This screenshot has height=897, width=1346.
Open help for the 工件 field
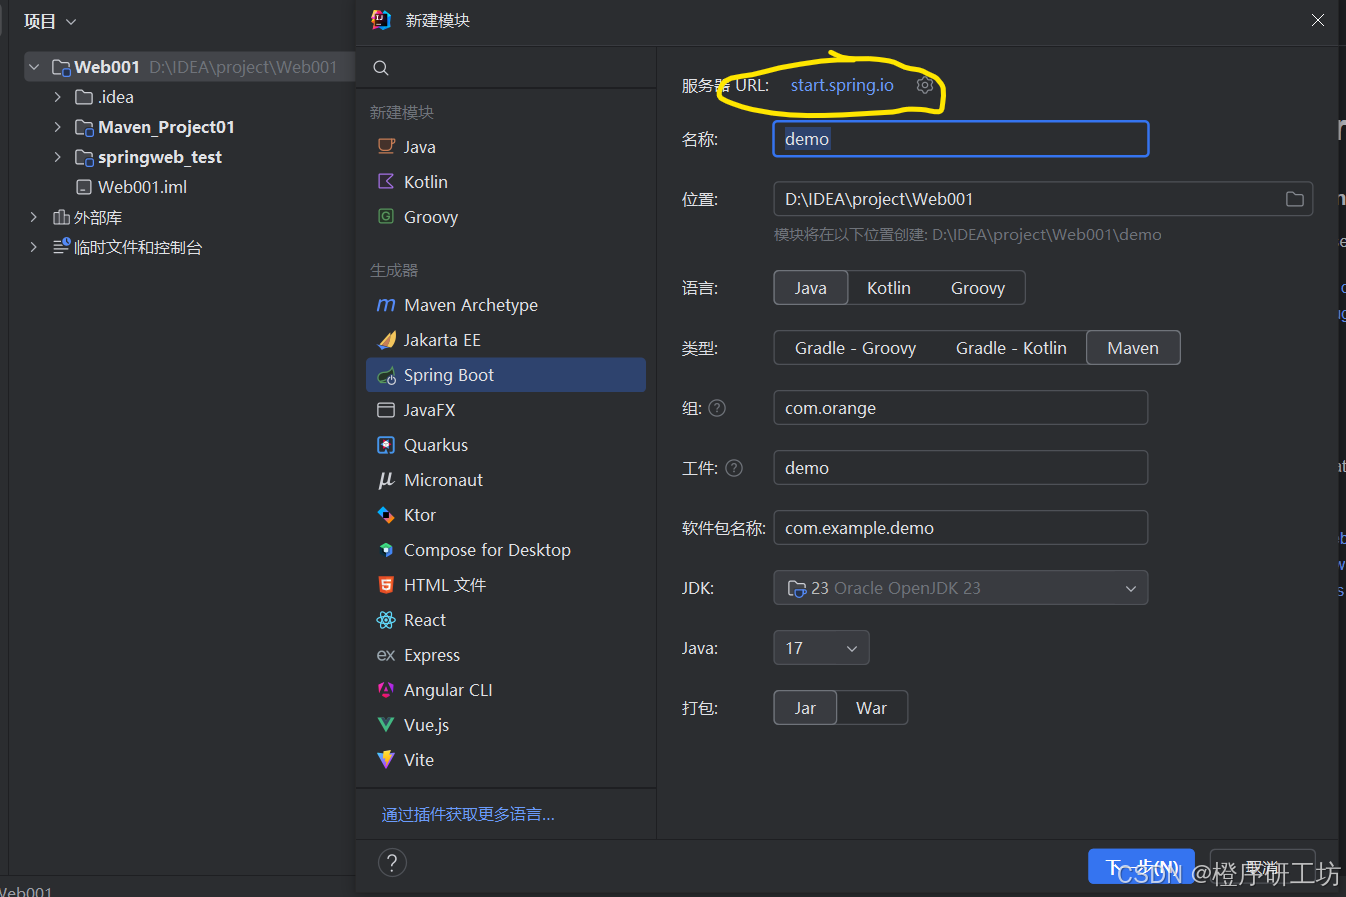click(x=734, y=468)
